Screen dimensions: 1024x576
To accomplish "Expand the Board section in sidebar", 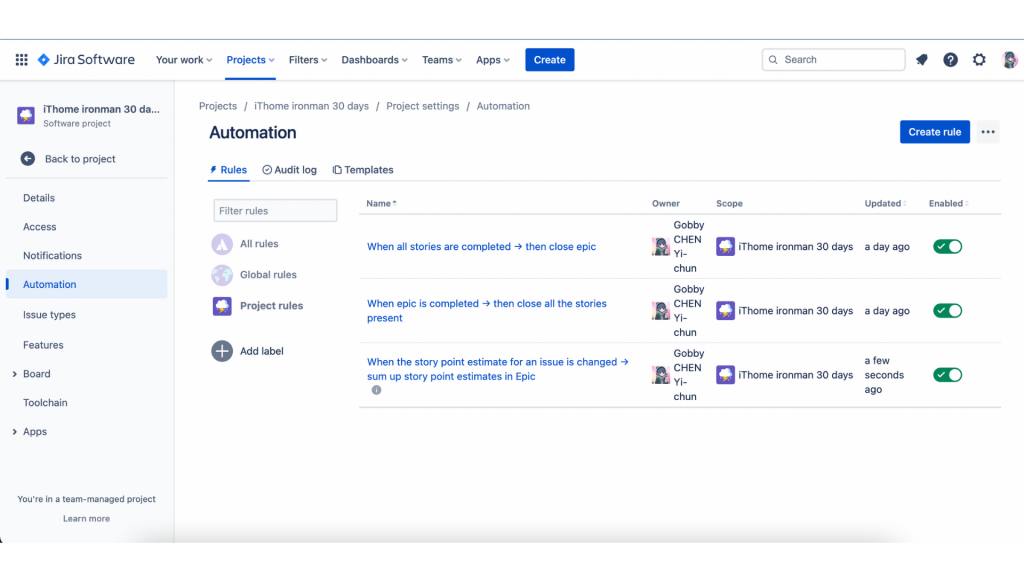I will click(14, 374).
